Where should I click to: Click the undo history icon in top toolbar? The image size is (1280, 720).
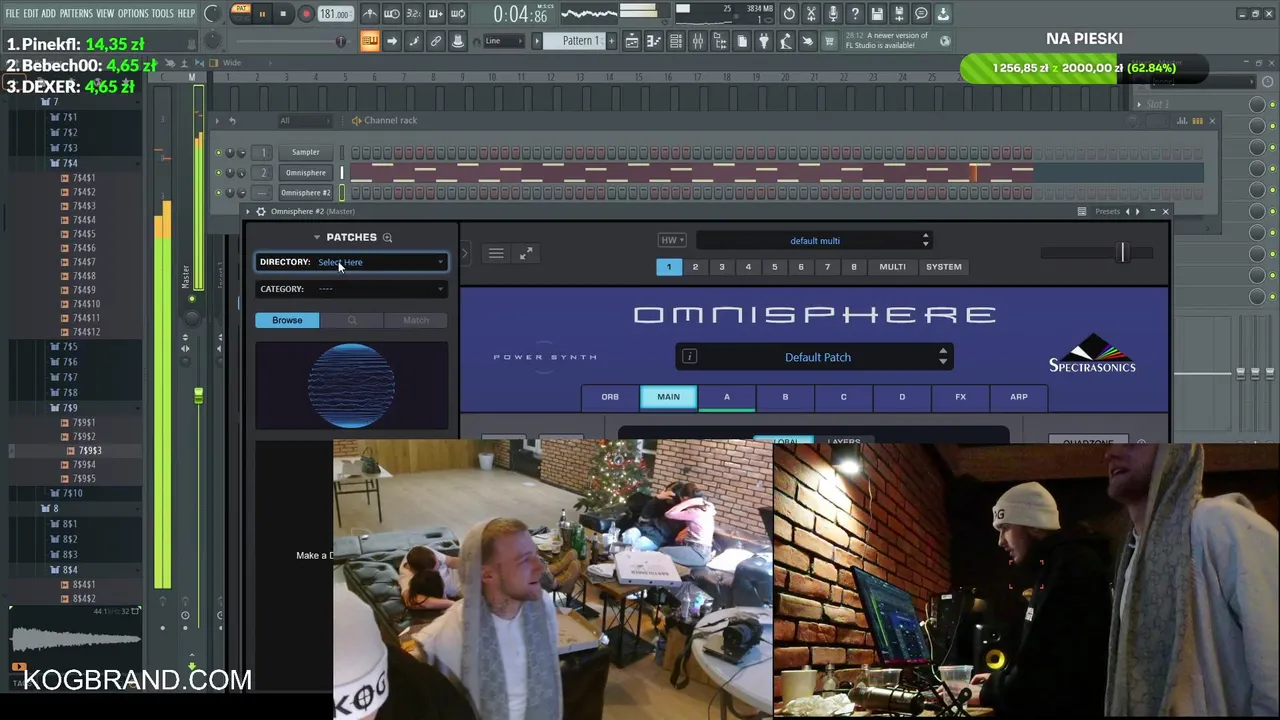[789, 14]
